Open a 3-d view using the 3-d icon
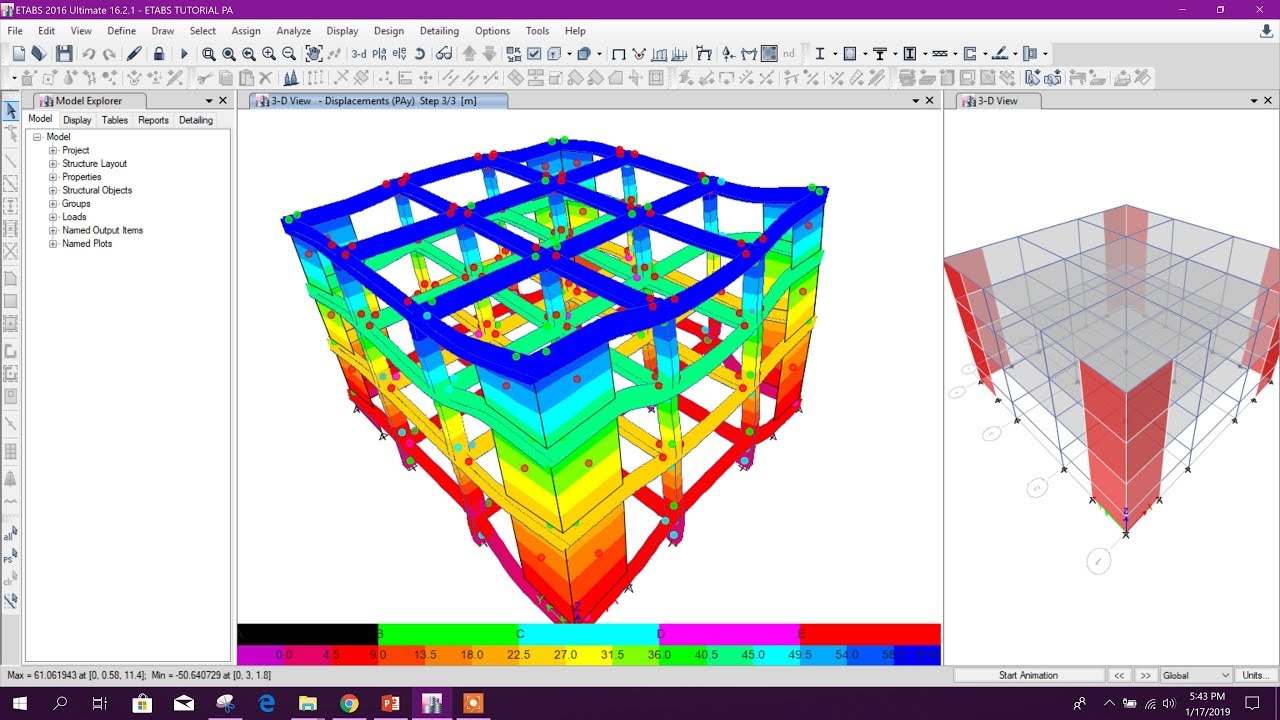1280x720 pixels. [x=358, y=53]
